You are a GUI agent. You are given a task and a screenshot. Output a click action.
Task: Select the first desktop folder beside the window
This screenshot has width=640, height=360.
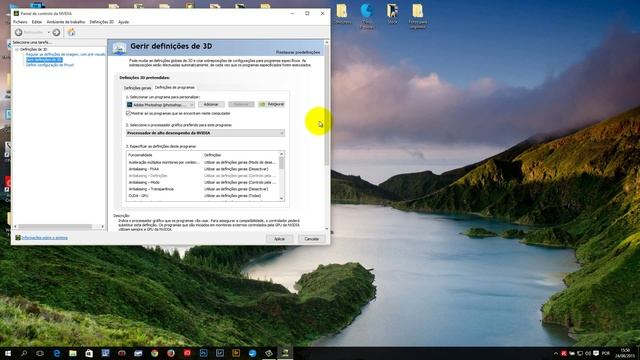click(x=342, y=11)
